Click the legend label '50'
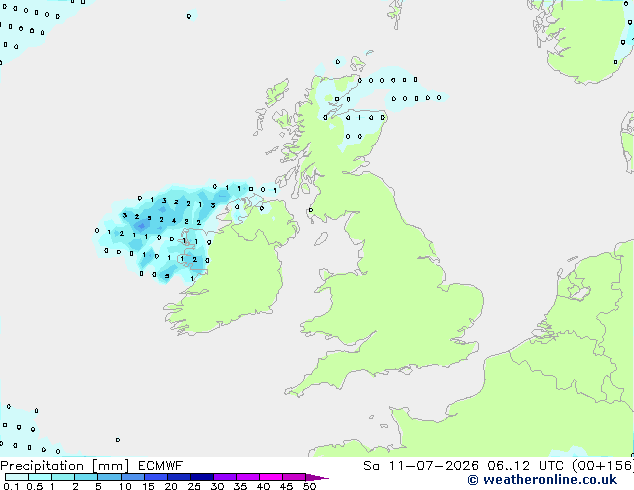Screen dimensions: 634x490 309,486
